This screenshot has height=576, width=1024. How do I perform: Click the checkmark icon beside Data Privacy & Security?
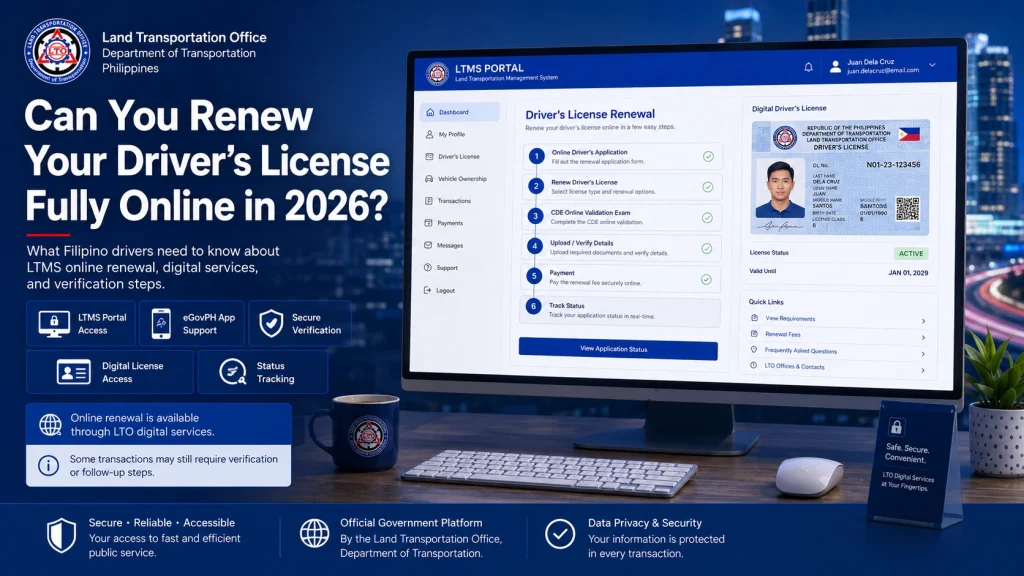pos(560,534)
